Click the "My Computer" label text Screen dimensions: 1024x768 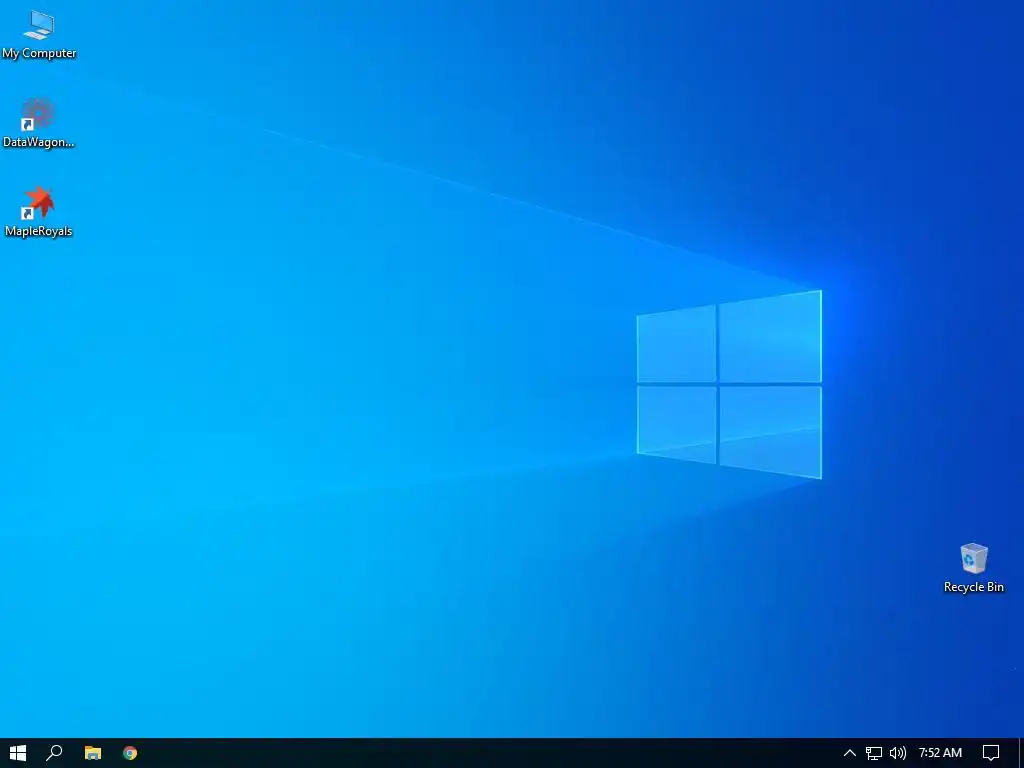[39, 54]
